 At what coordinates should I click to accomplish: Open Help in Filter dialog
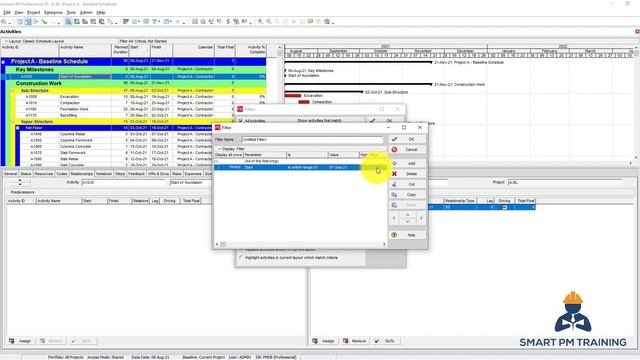407,235
